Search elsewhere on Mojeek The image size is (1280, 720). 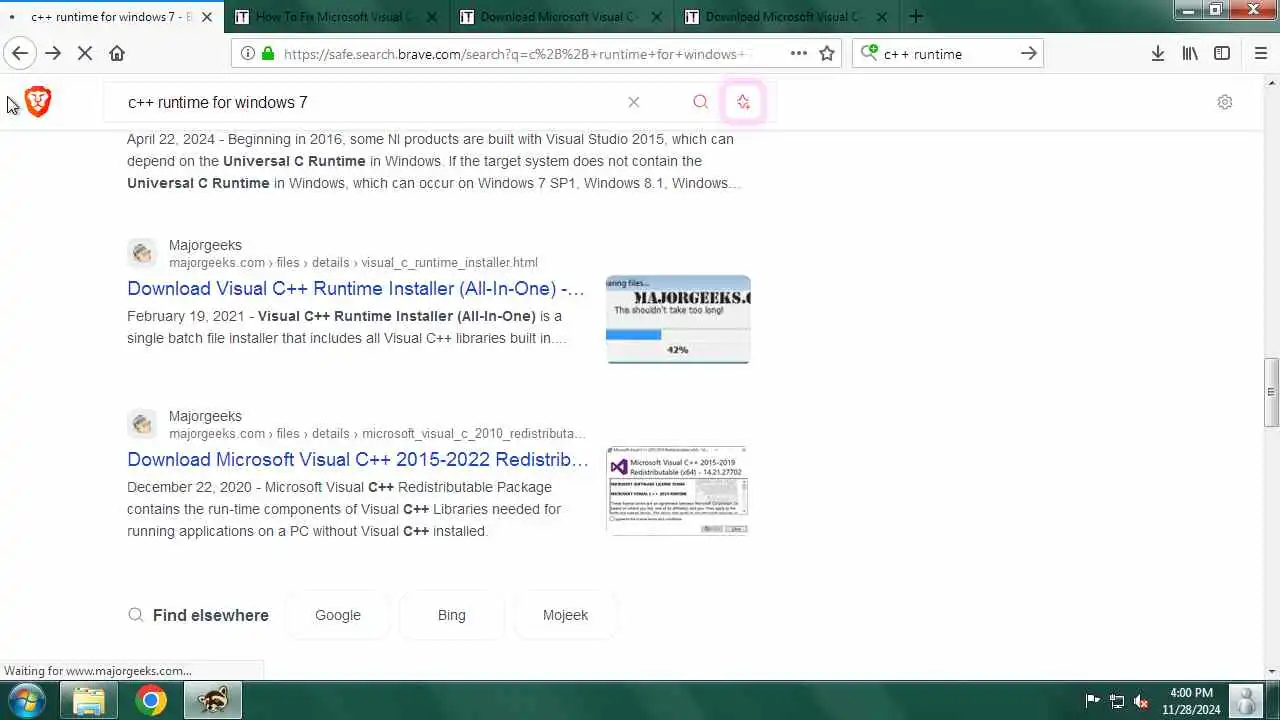tap(565, 615)
